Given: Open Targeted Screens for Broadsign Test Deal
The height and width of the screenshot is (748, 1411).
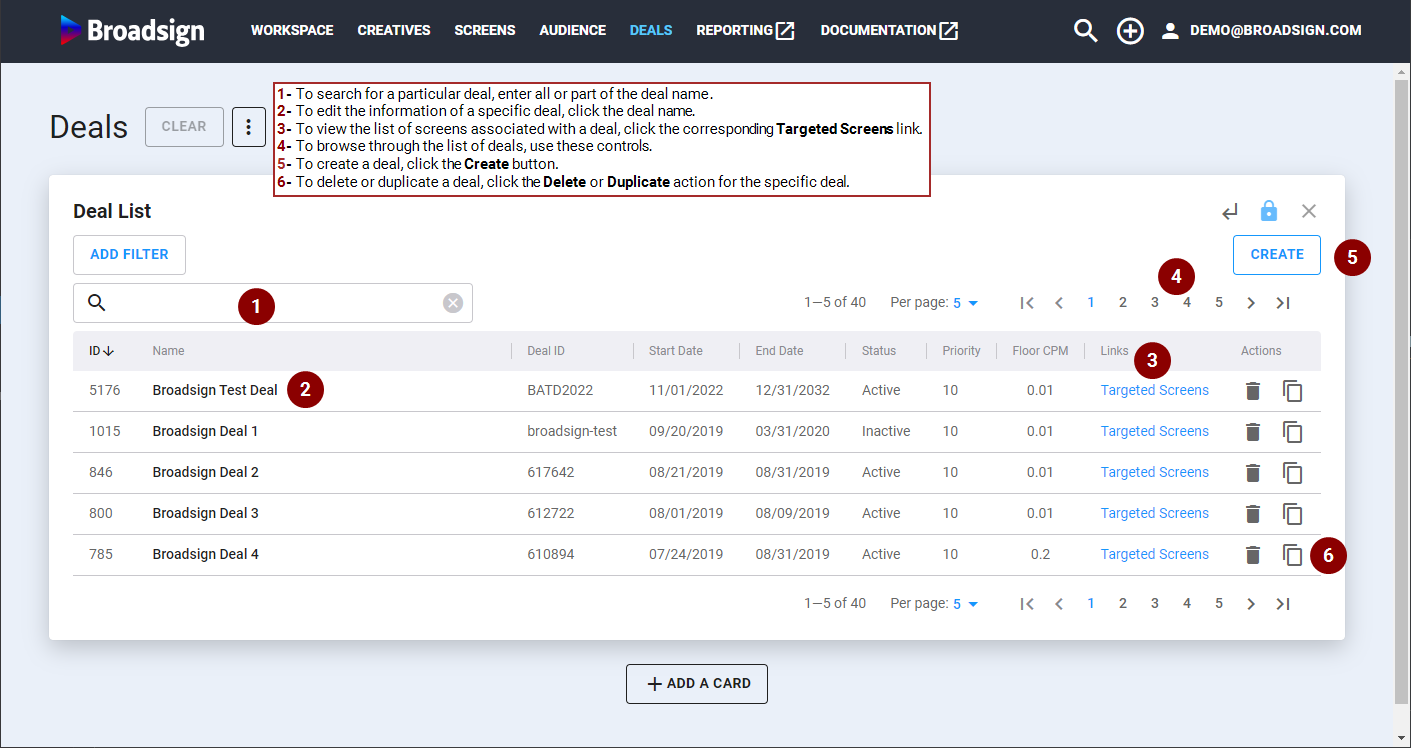Looking at the screenshot, I should point(1155,391).
